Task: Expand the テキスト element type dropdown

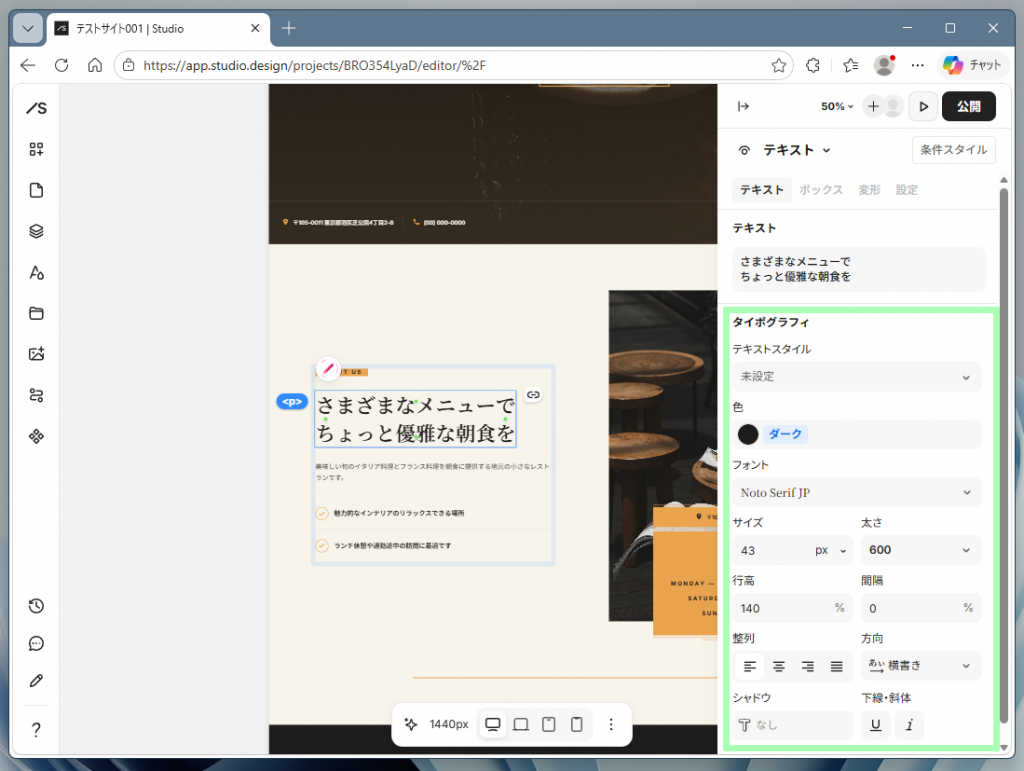Action: (x=797, y=150)
